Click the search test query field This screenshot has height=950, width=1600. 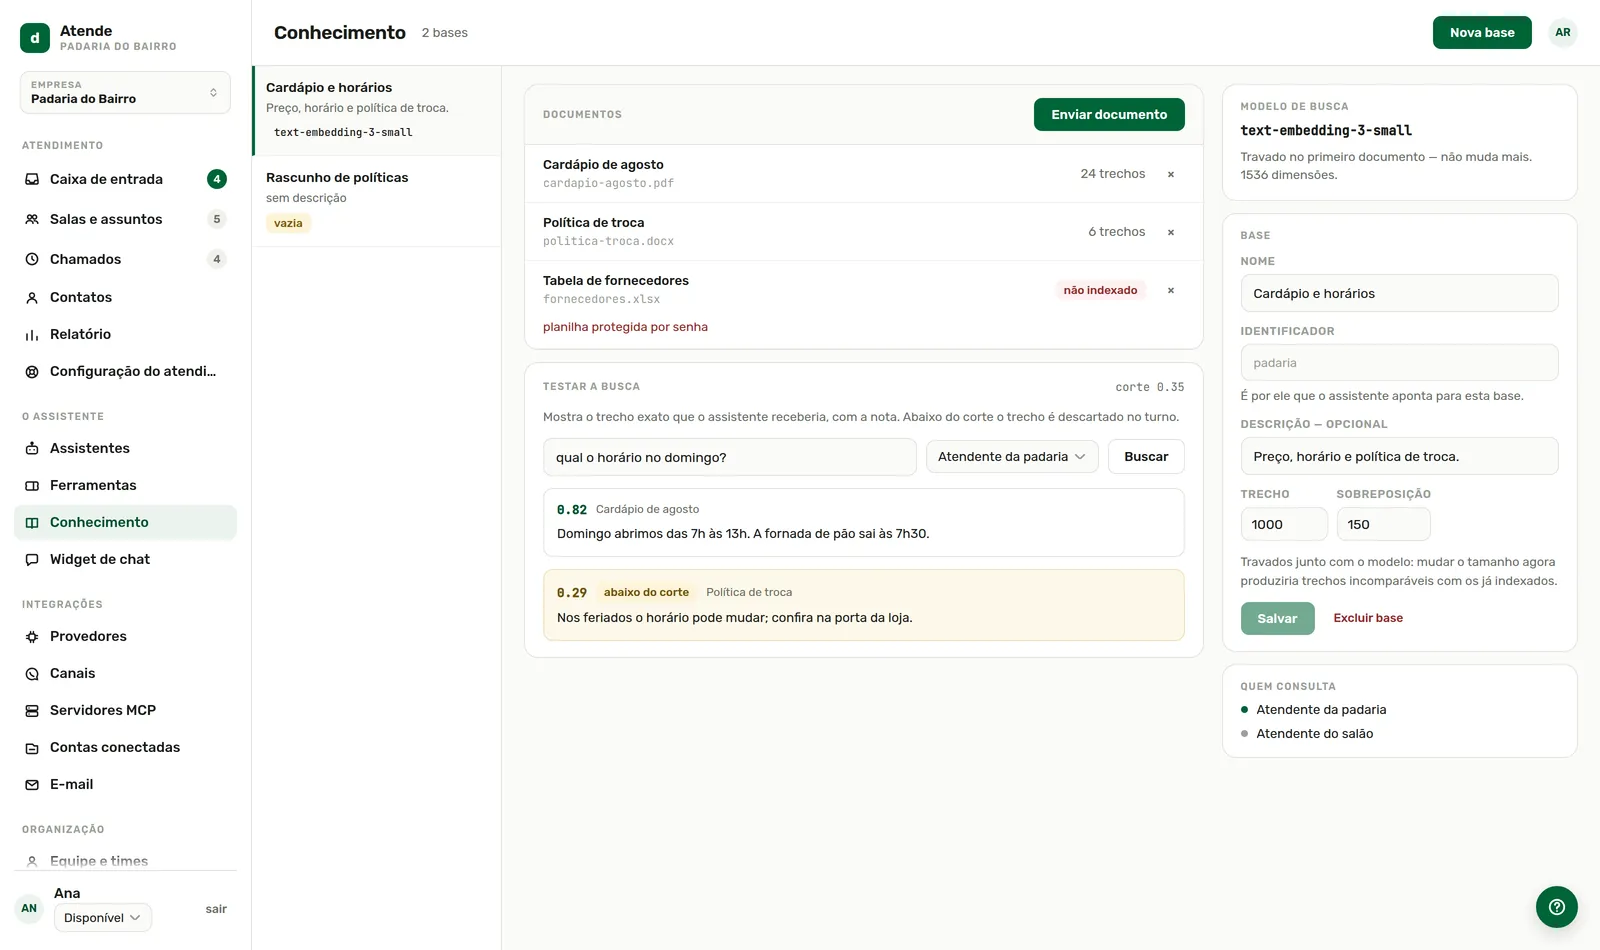730,457
